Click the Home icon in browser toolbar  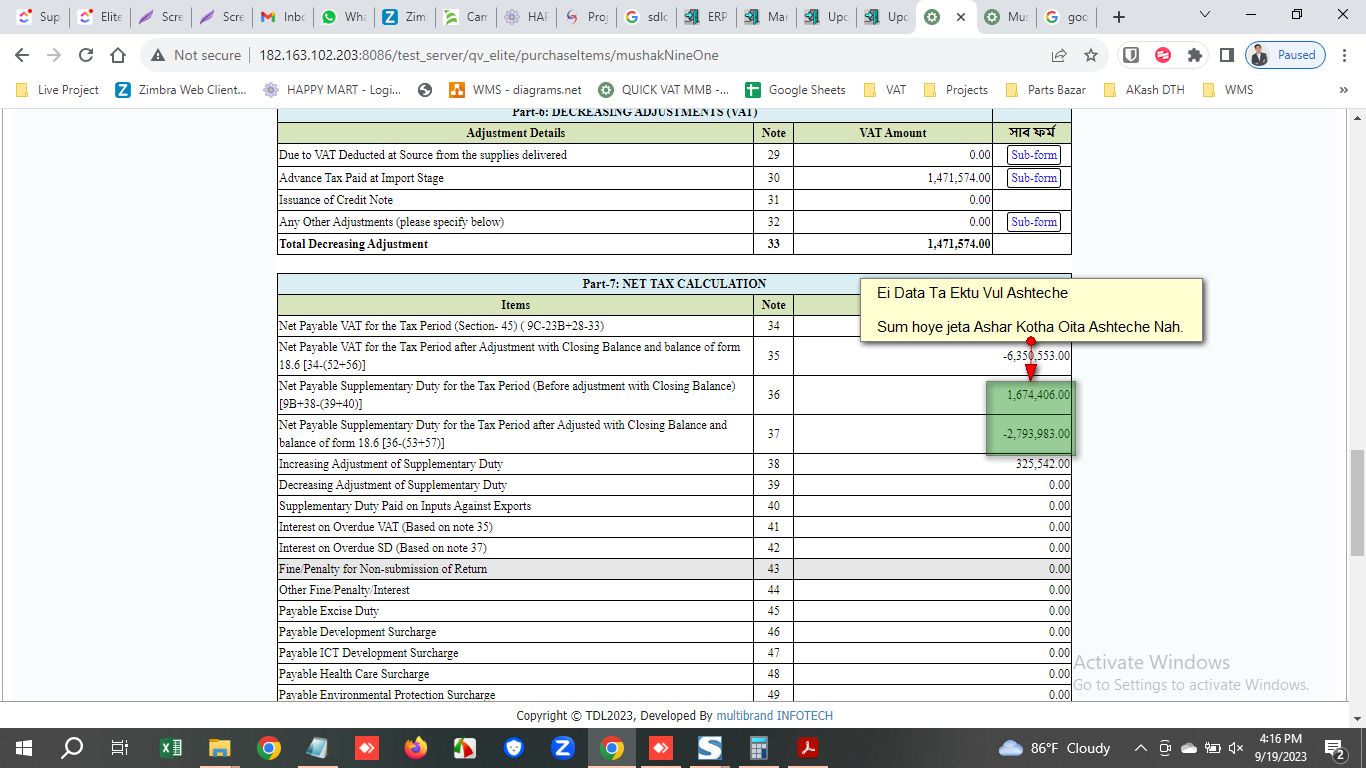(118, 55)
